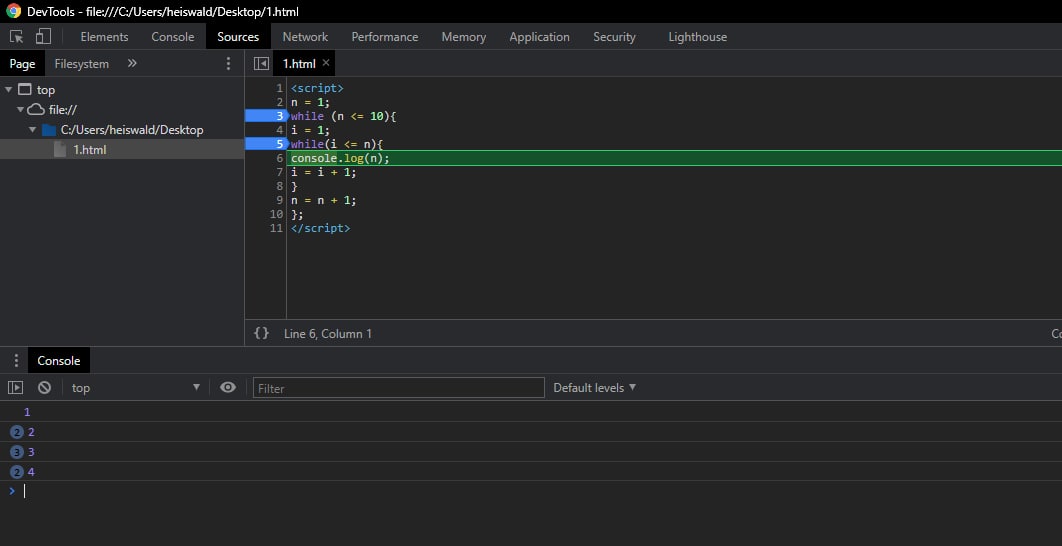Collapse the top frame tree node
The width and height of the screenshot is (1062, 546).
tap(8, 89)
